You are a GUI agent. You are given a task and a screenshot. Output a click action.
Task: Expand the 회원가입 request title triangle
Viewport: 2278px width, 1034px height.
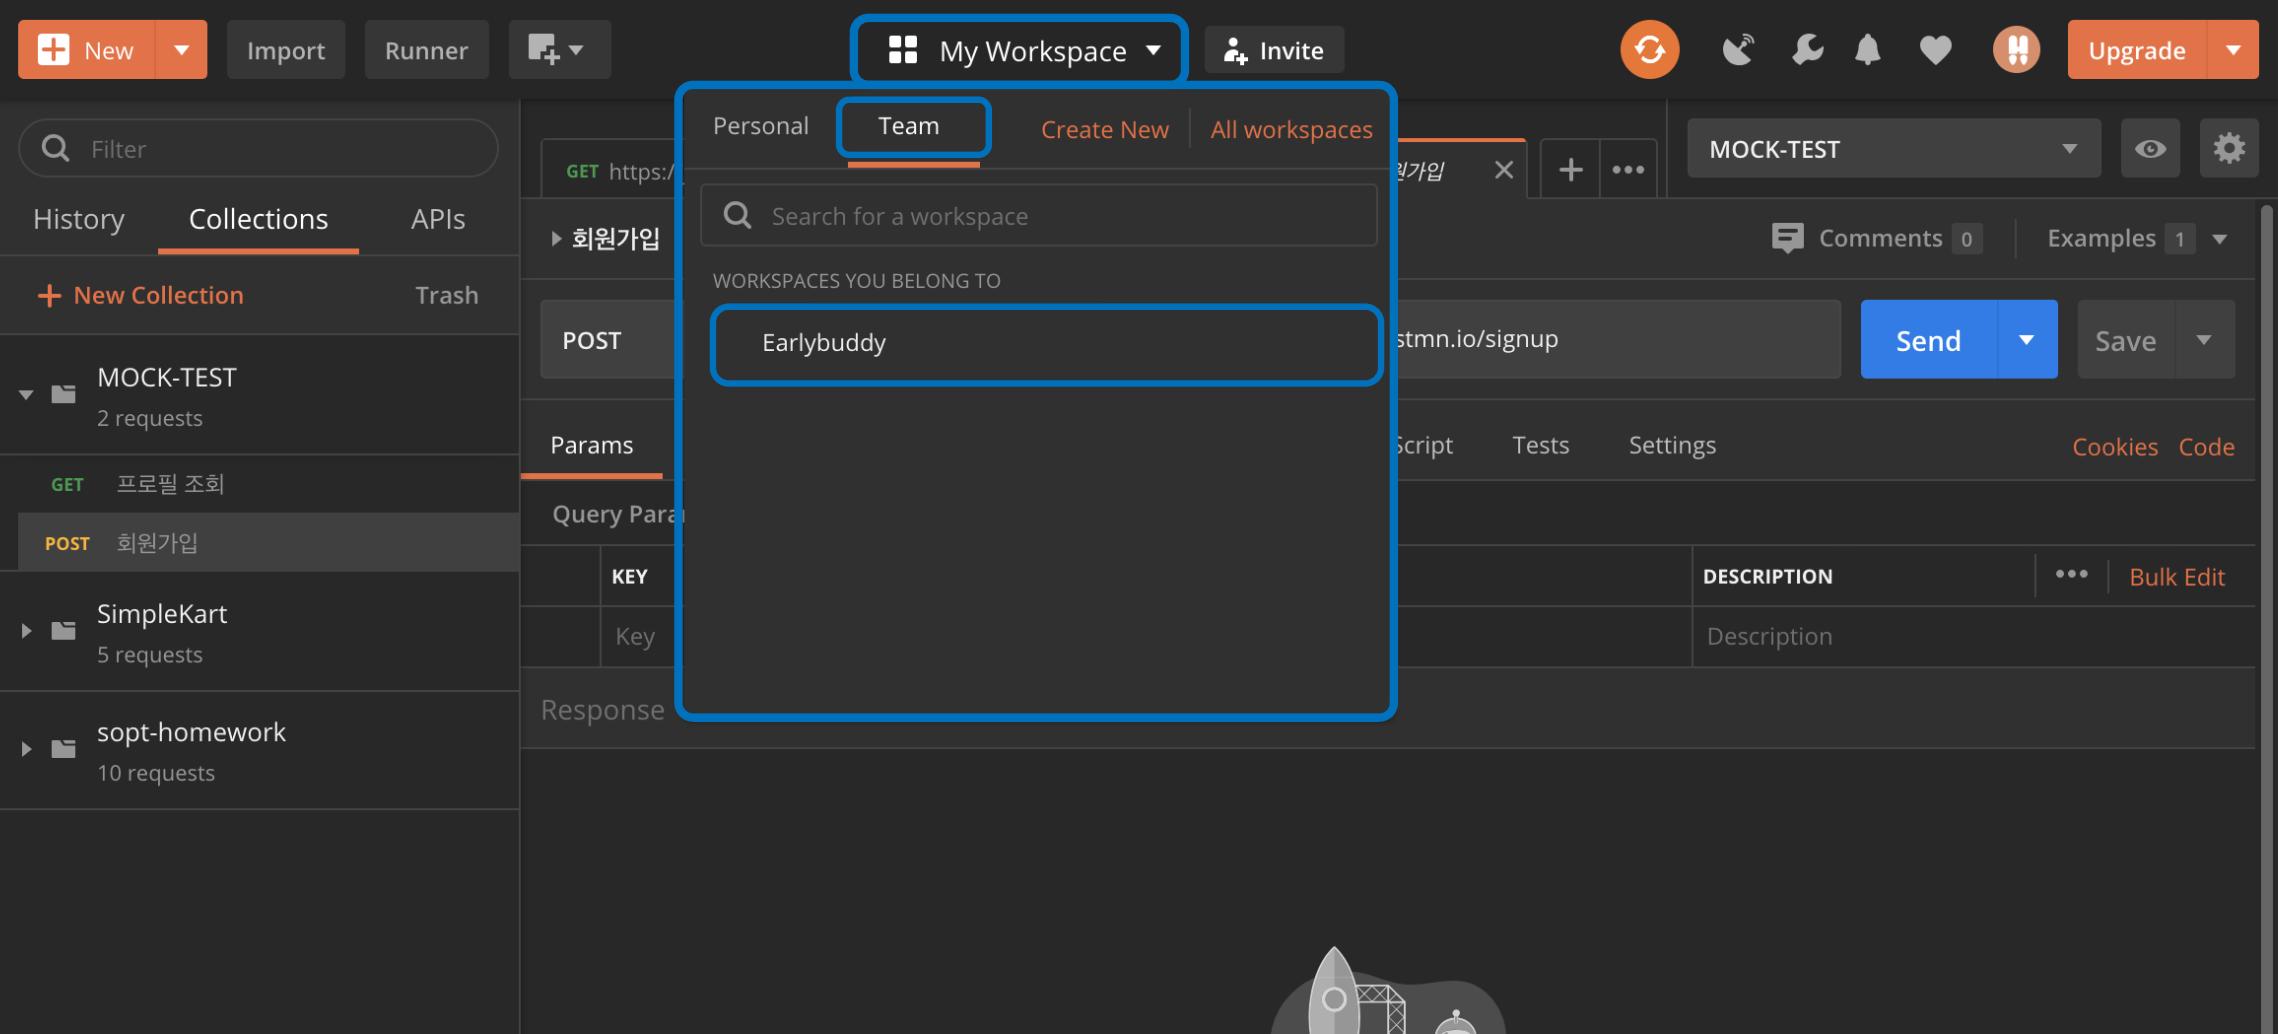point(556,239)
